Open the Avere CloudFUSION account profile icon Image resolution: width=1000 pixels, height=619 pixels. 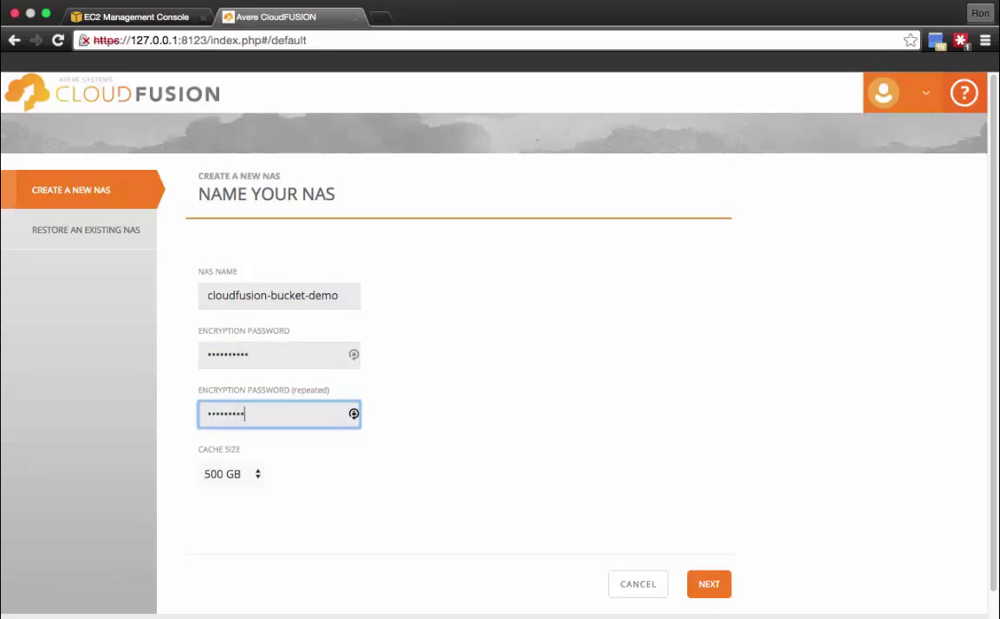tap(883, 92)
